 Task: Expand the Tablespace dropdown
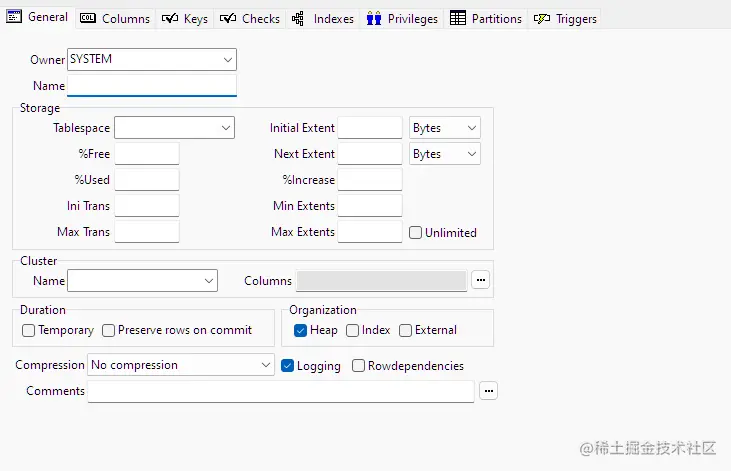tap(174, 128)
